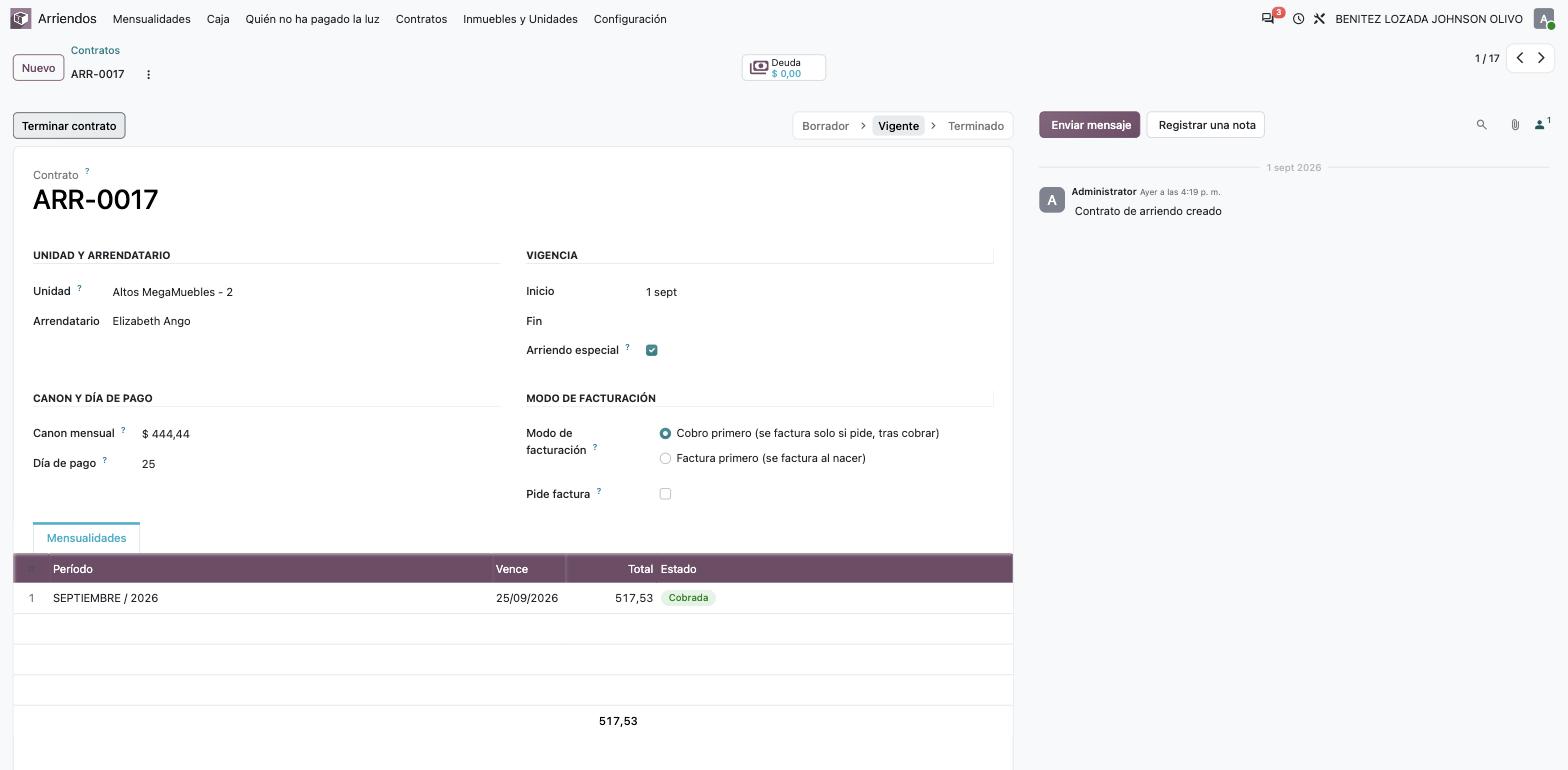Uncheck the Arriendo especial checkbox
The image size is (1568, 770).
[652, 350]
